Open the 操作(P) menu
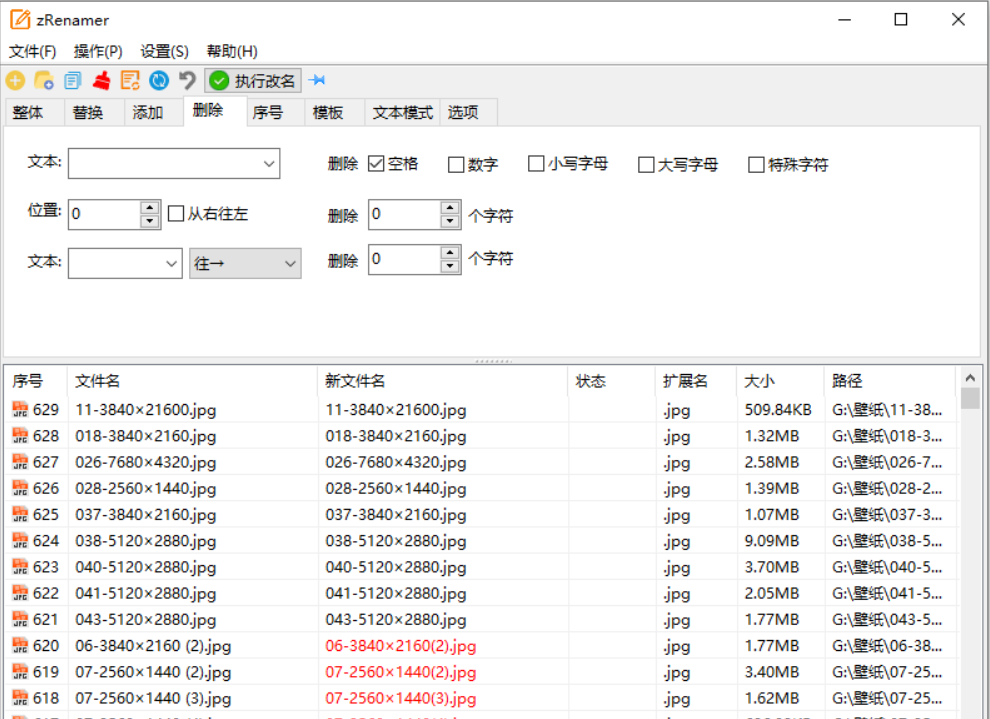 (x=98, y=51)
